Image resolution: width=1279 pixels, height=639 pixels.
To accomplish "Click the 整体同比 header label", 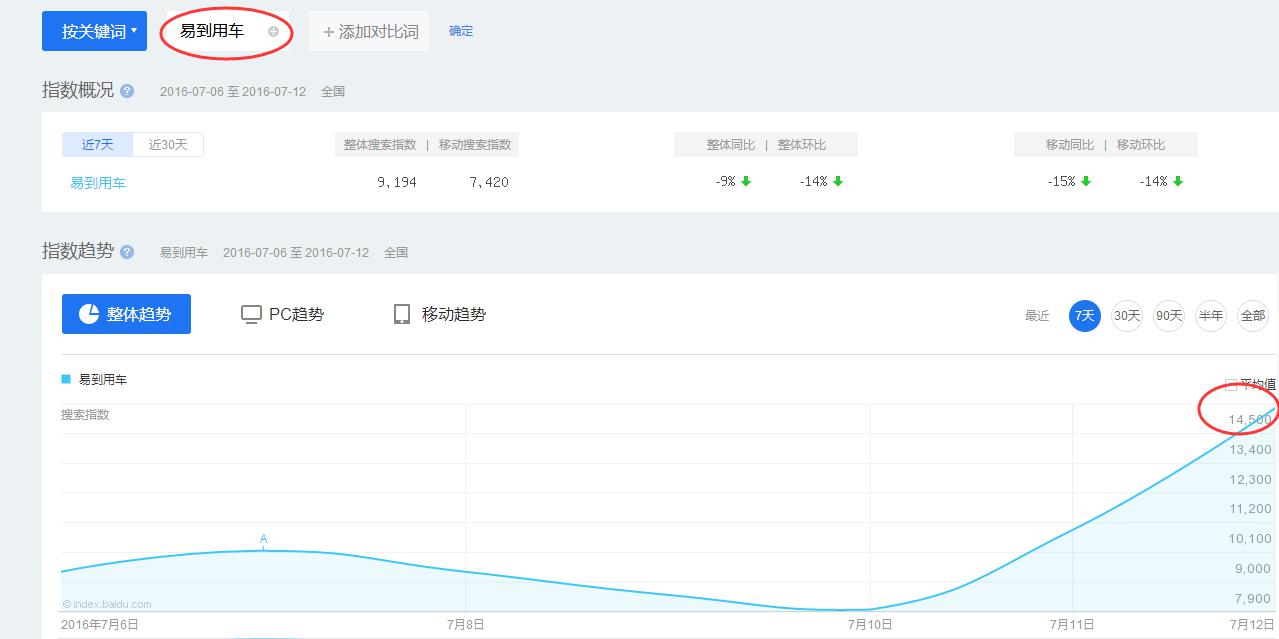I will click(731, 145).
